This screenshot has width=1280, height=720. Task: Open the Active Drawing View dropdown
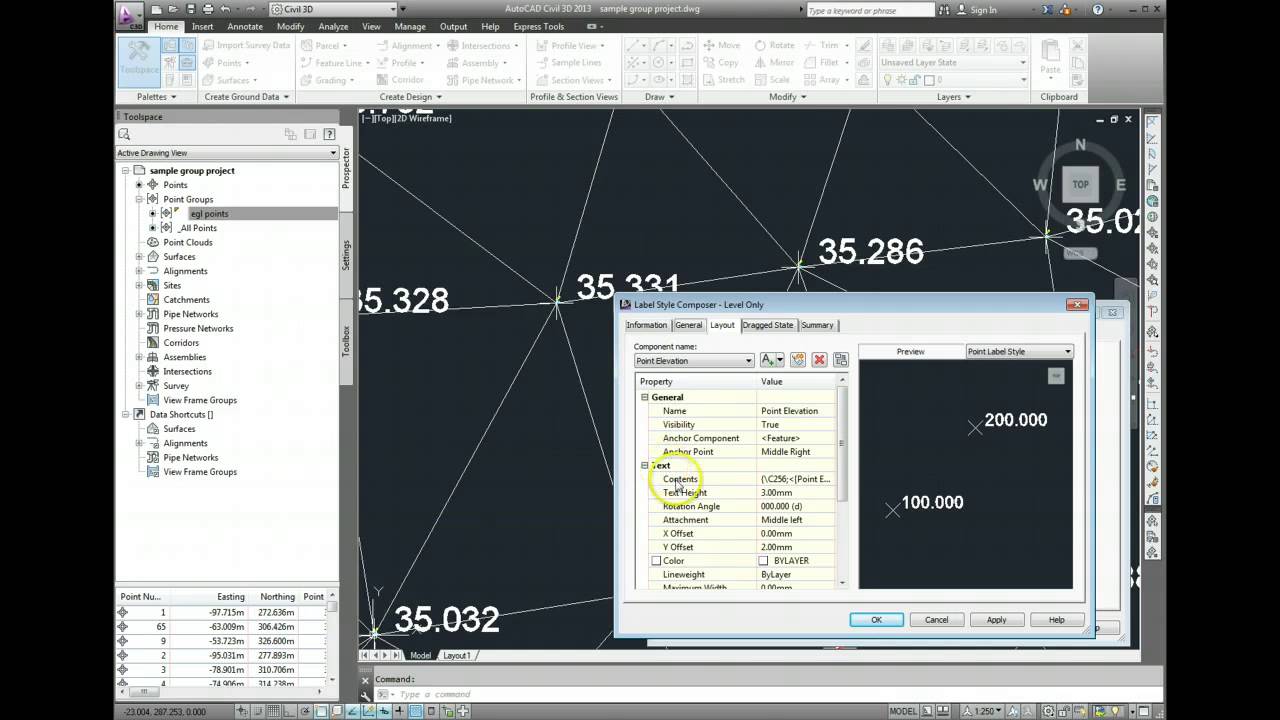coord(227,152)
